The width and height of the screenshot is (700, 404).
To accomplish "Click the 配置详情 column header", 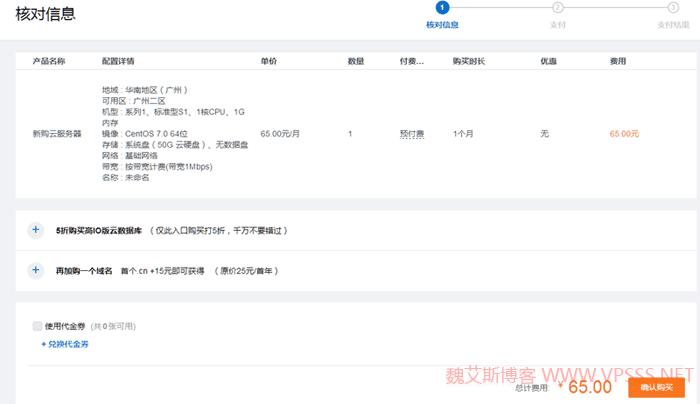I will (x=118, y=61).
